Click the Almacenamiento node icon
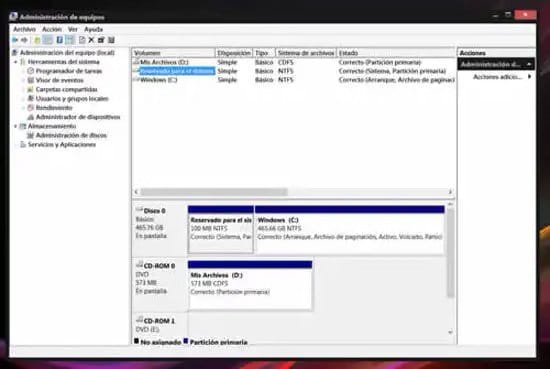The image size is (550, 369). [23, 126]
